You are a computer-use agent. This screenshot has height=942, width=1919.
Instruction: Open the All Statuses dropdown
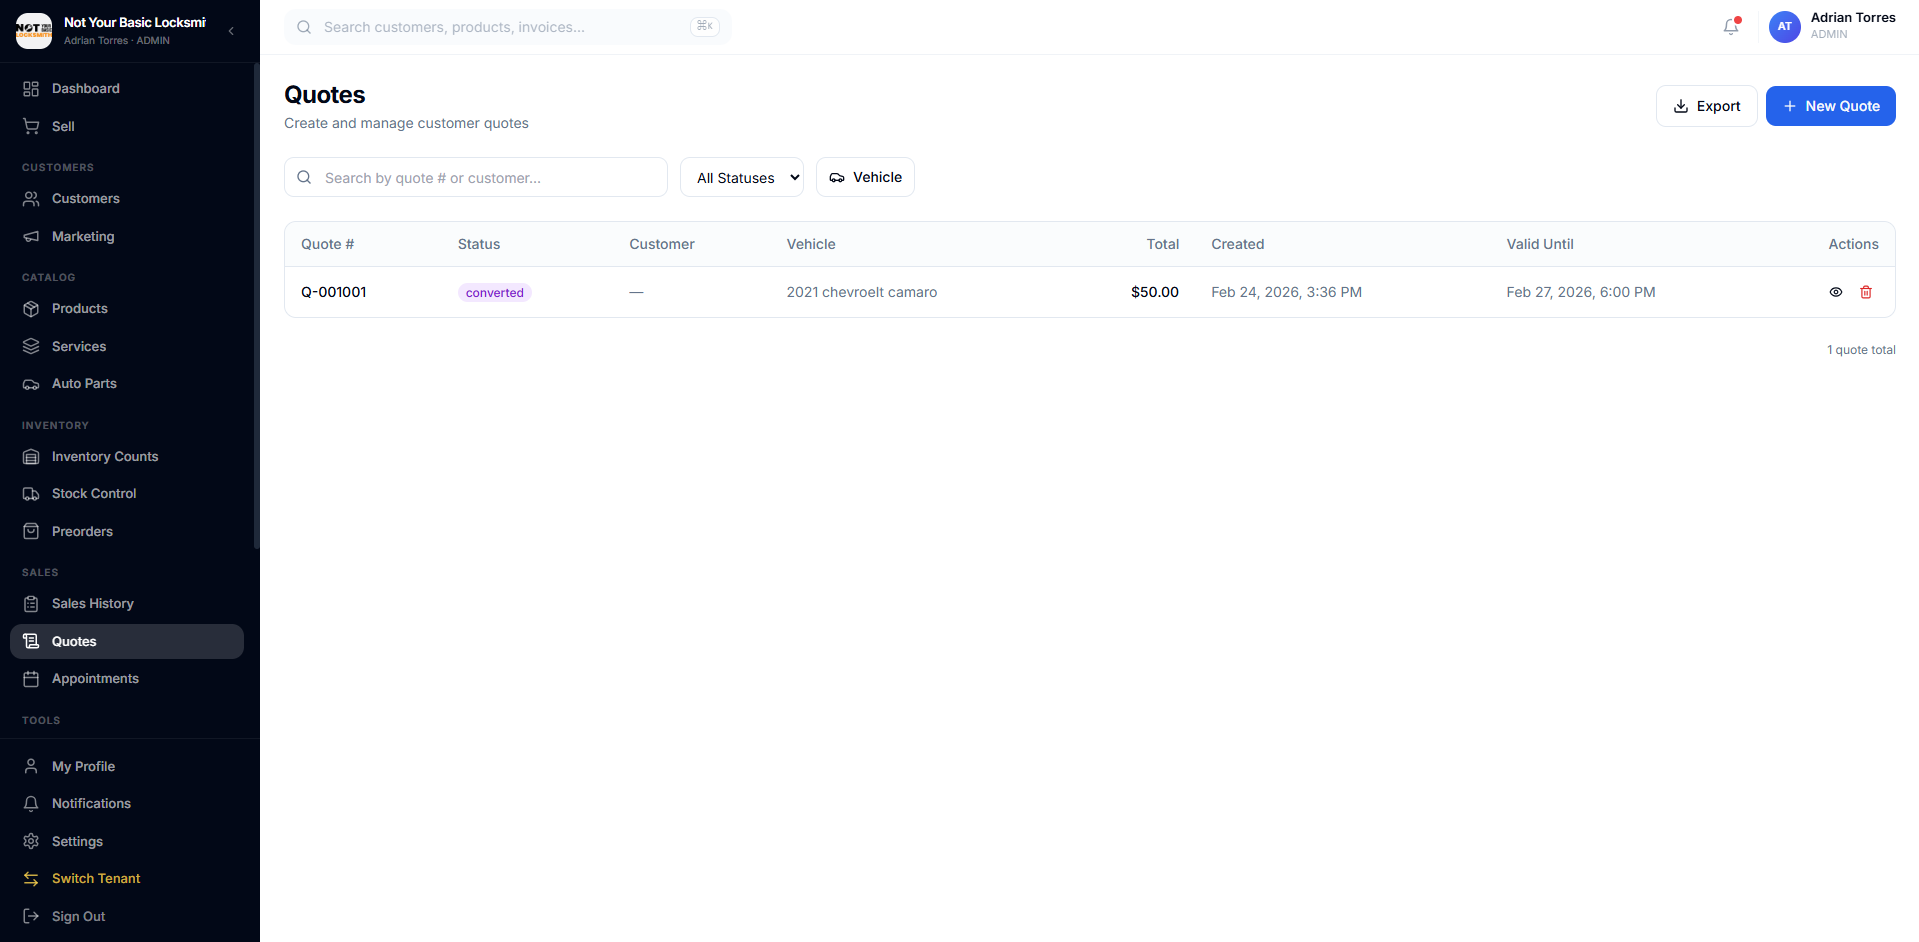pos(742,177)
